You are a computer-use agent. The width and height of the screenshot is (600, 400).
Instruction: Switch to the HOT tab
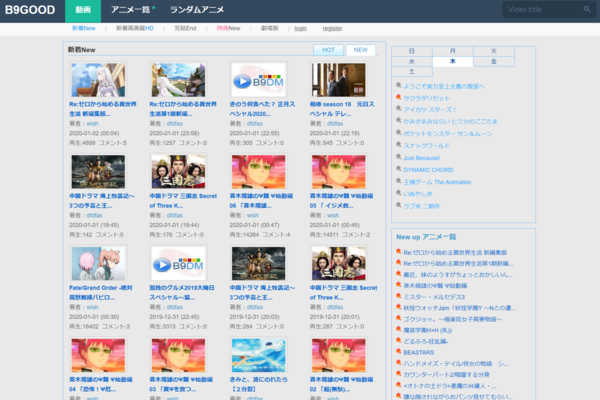(328, 50)
